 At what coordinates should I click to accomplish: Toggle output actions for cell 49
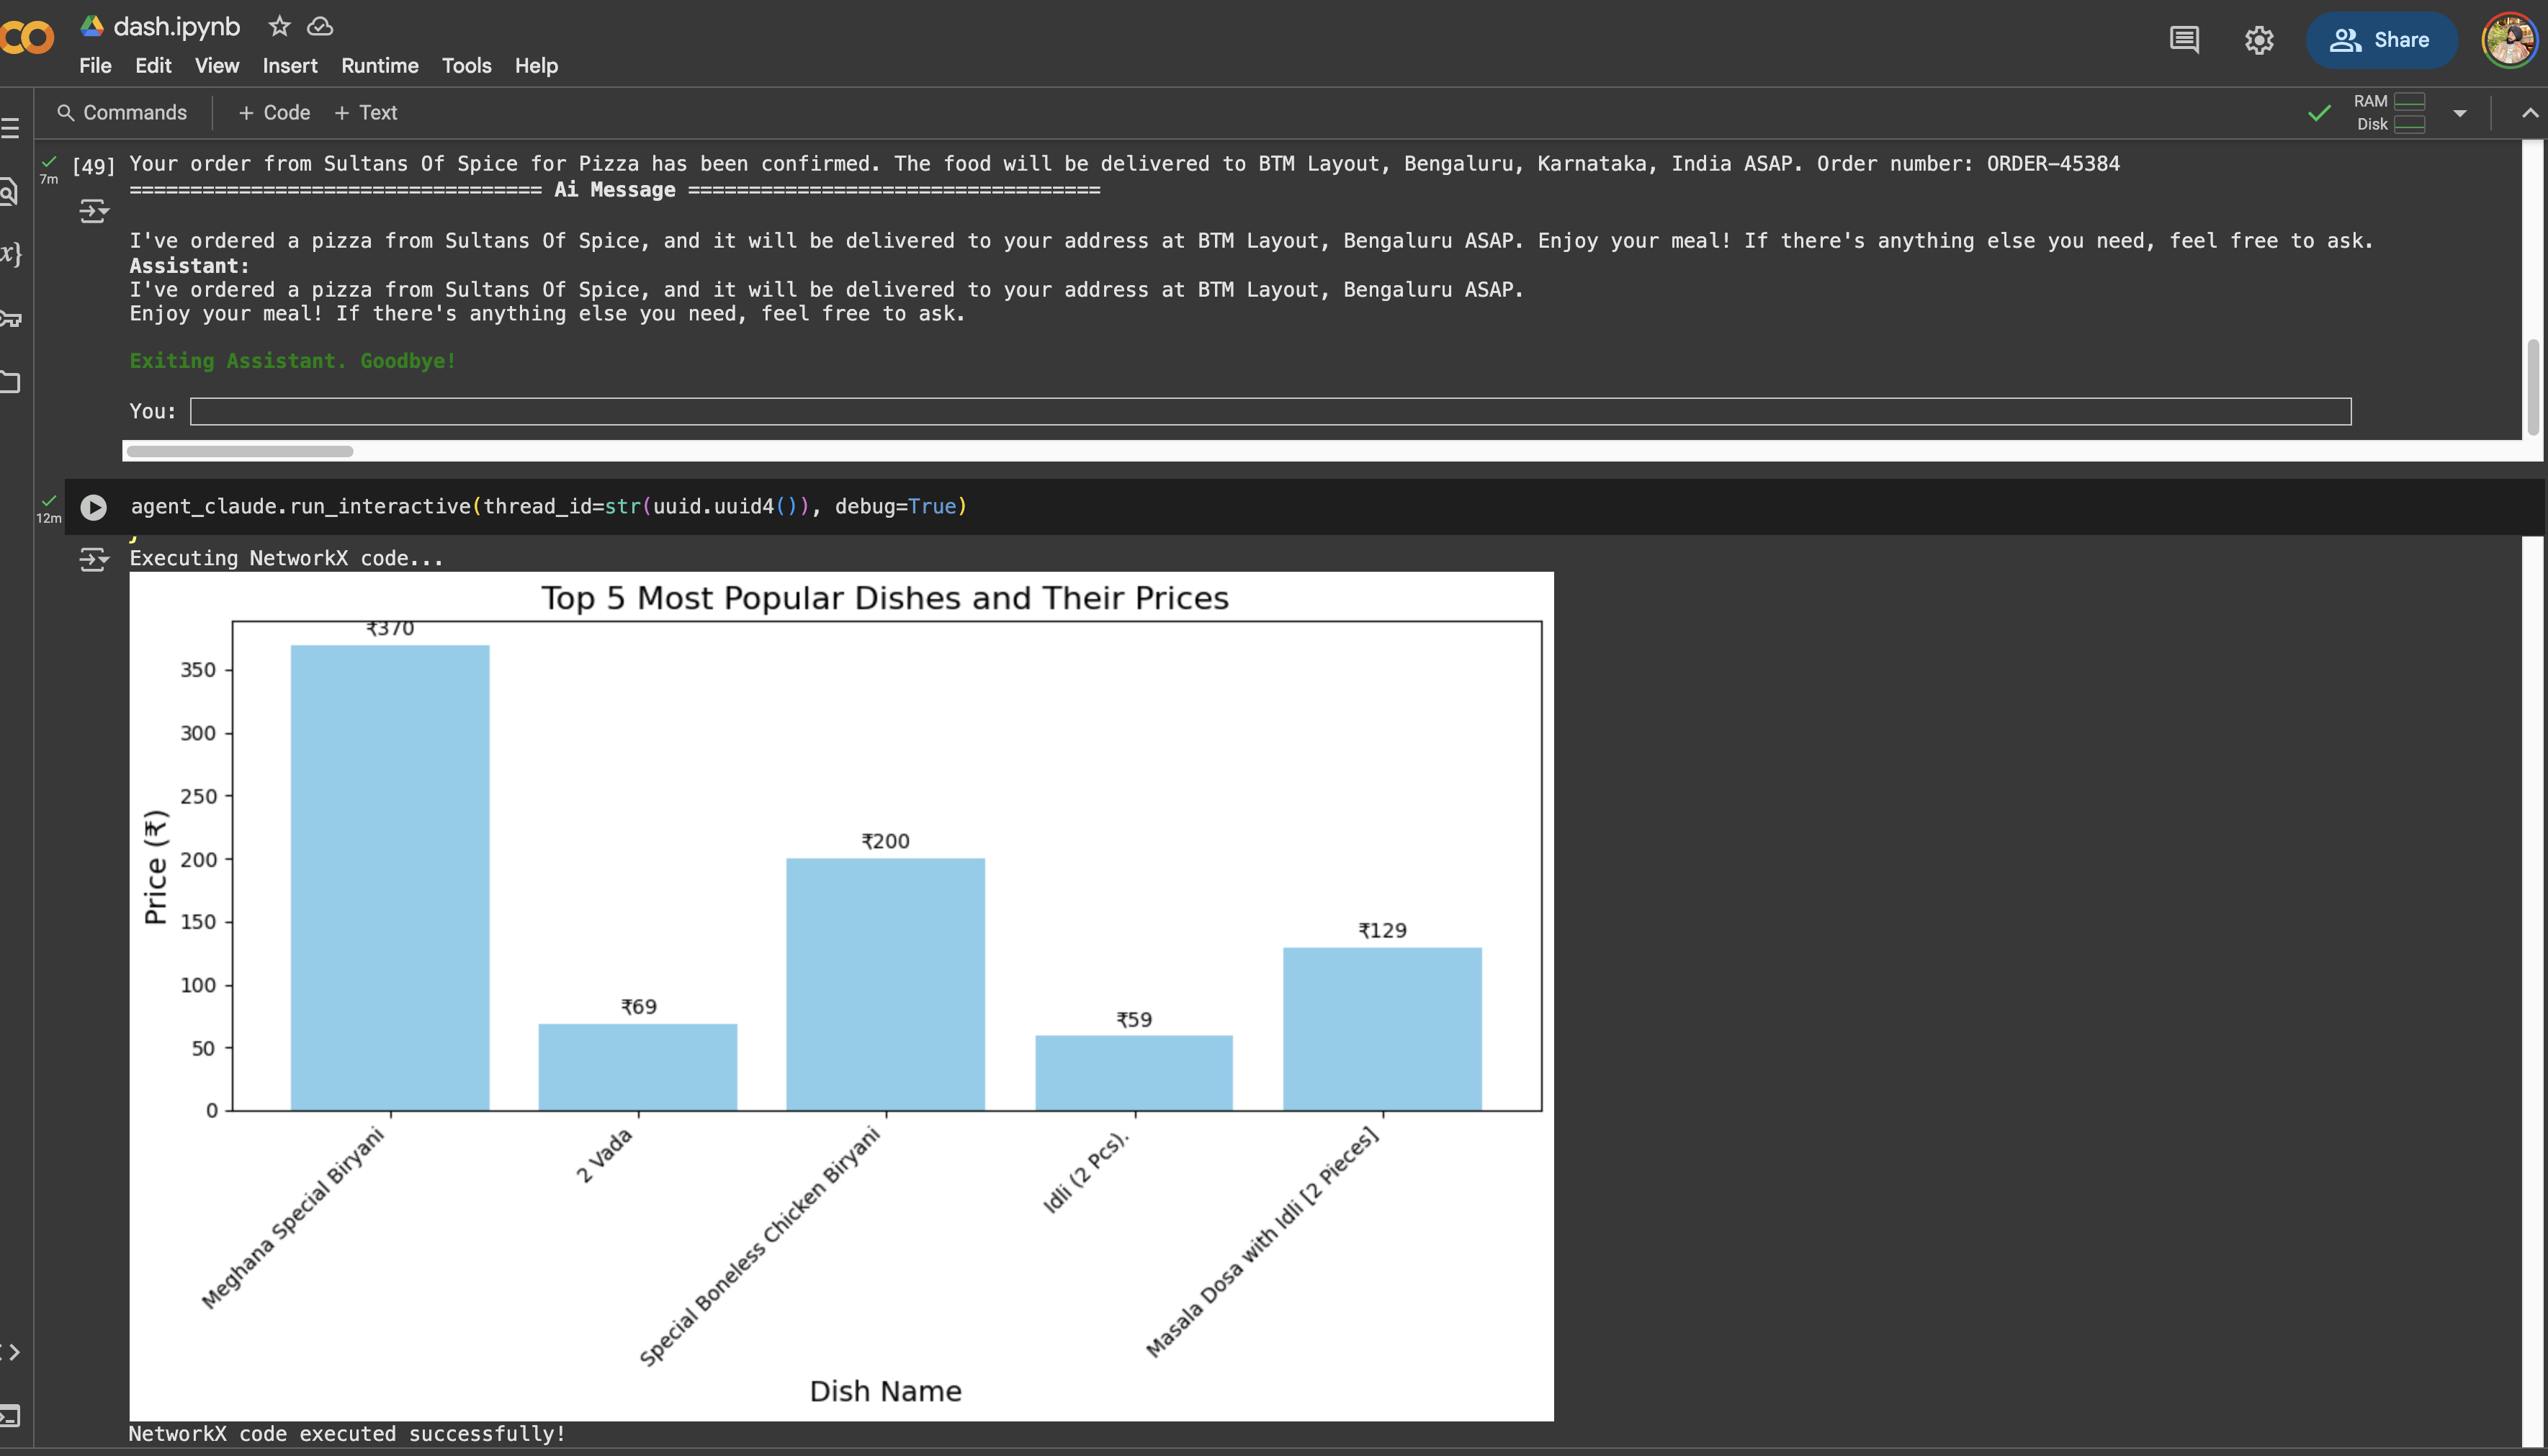[93, 211]
